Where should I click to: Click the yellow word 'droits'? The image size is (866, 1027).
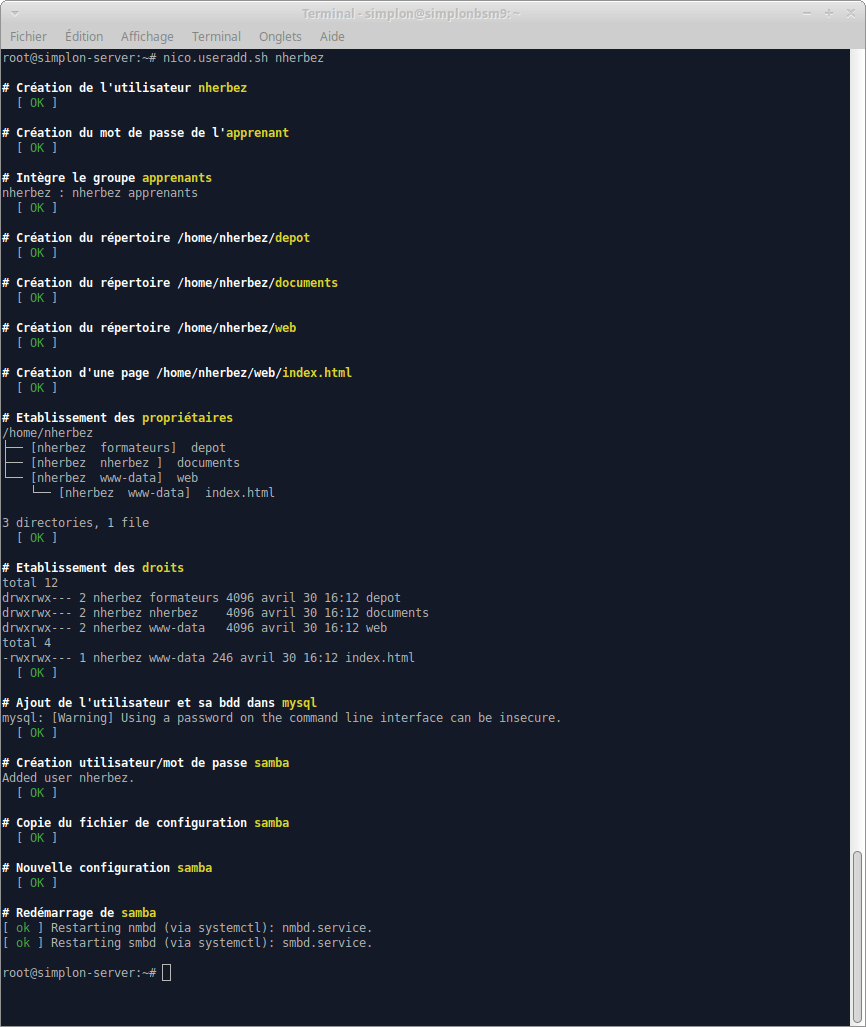(163, 568)
